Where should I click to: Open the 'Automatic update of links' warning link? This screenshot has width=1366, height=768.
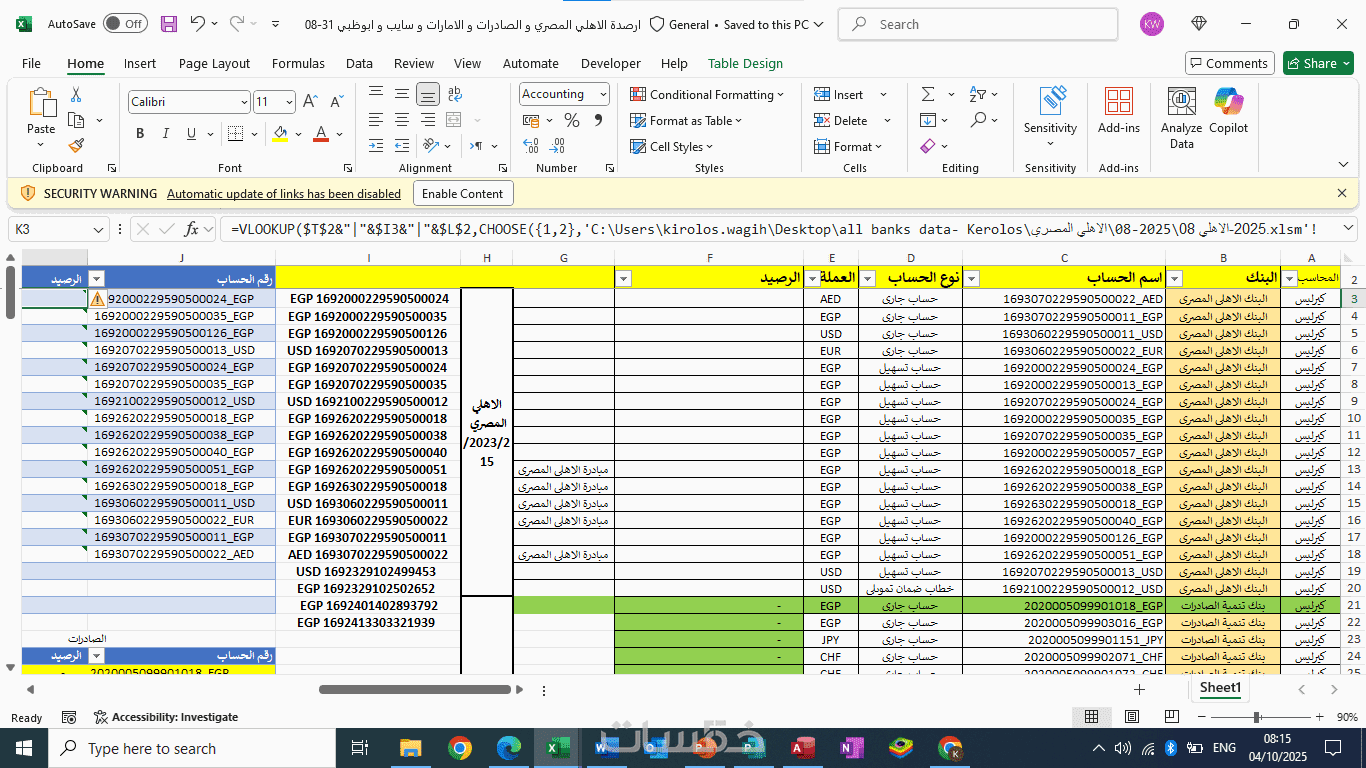point(284,194)
